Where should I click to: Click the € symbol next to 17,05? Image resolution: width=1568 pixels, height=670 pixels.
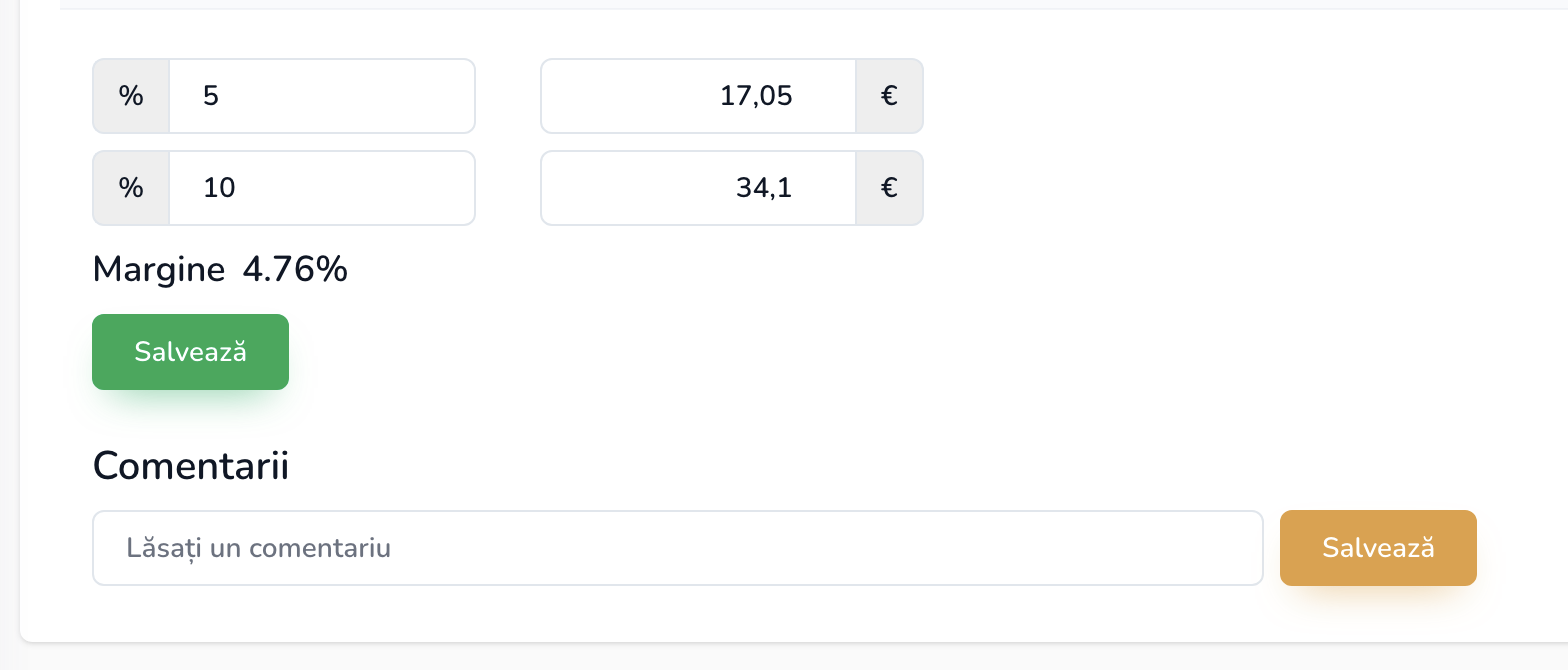[889, 96]
